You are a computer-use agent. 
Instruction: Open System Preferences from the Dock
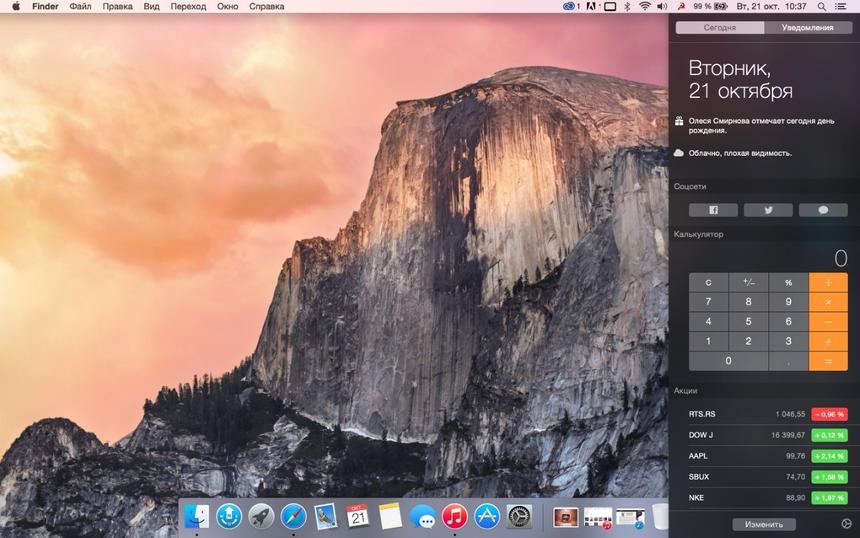[519, 516]
